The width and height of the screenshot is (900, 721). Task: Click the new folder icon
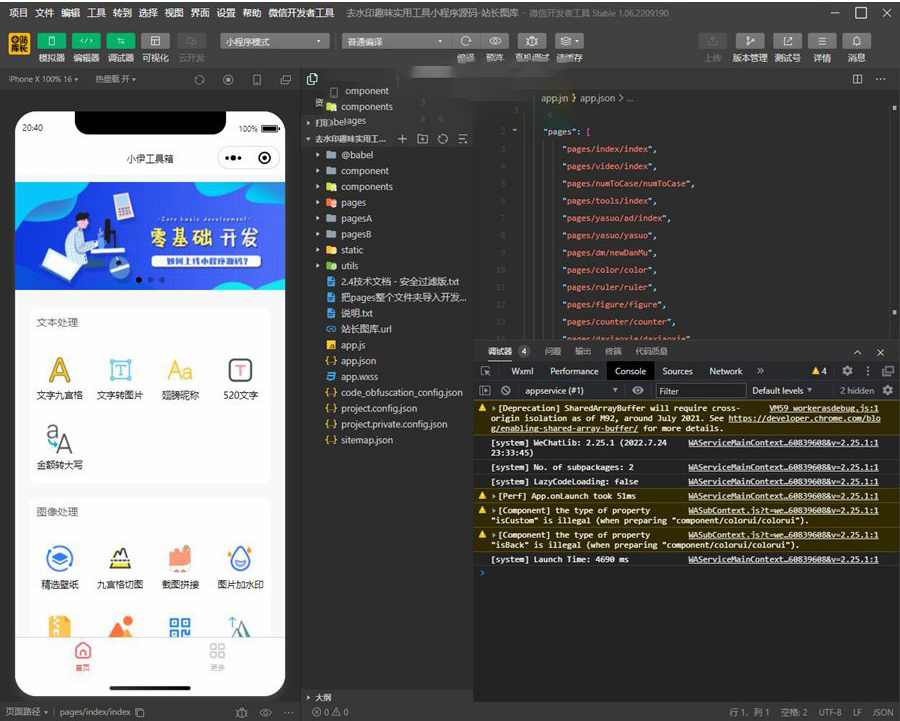[422, 139]
